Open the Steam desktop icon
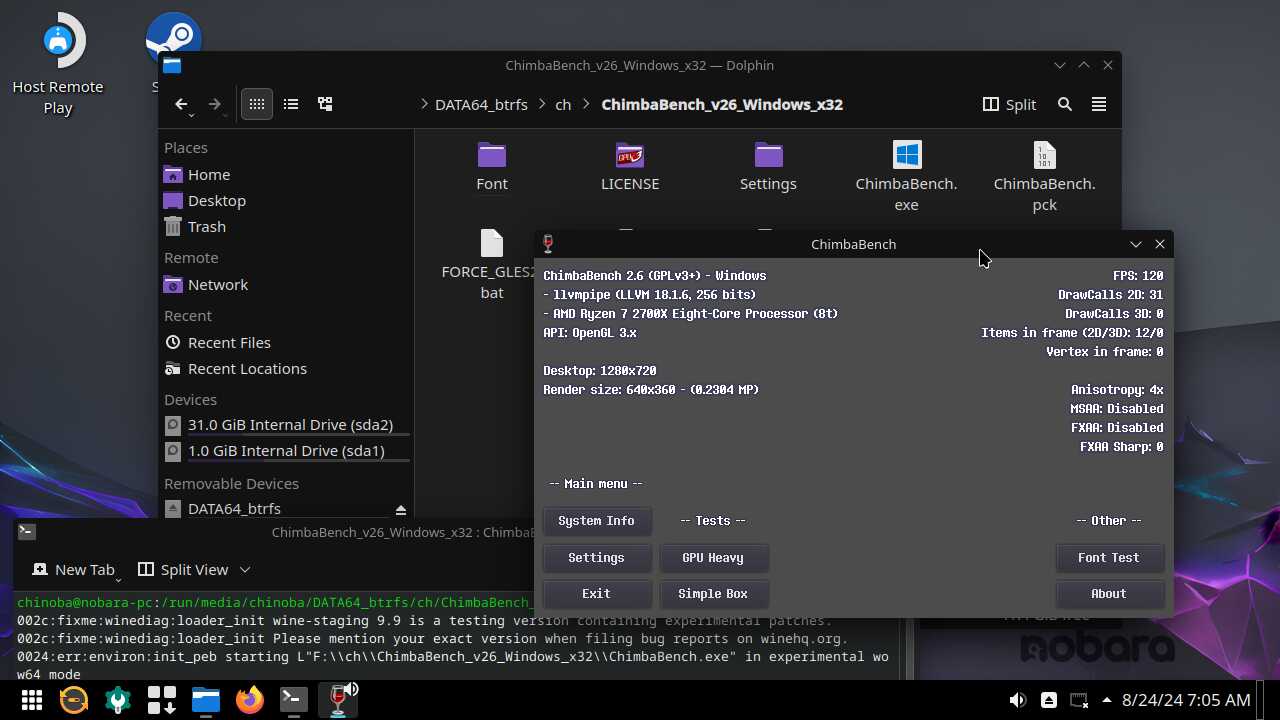The width and height of the screenshot is (1280, 720). pyautogui.click(x=173, y=38)
